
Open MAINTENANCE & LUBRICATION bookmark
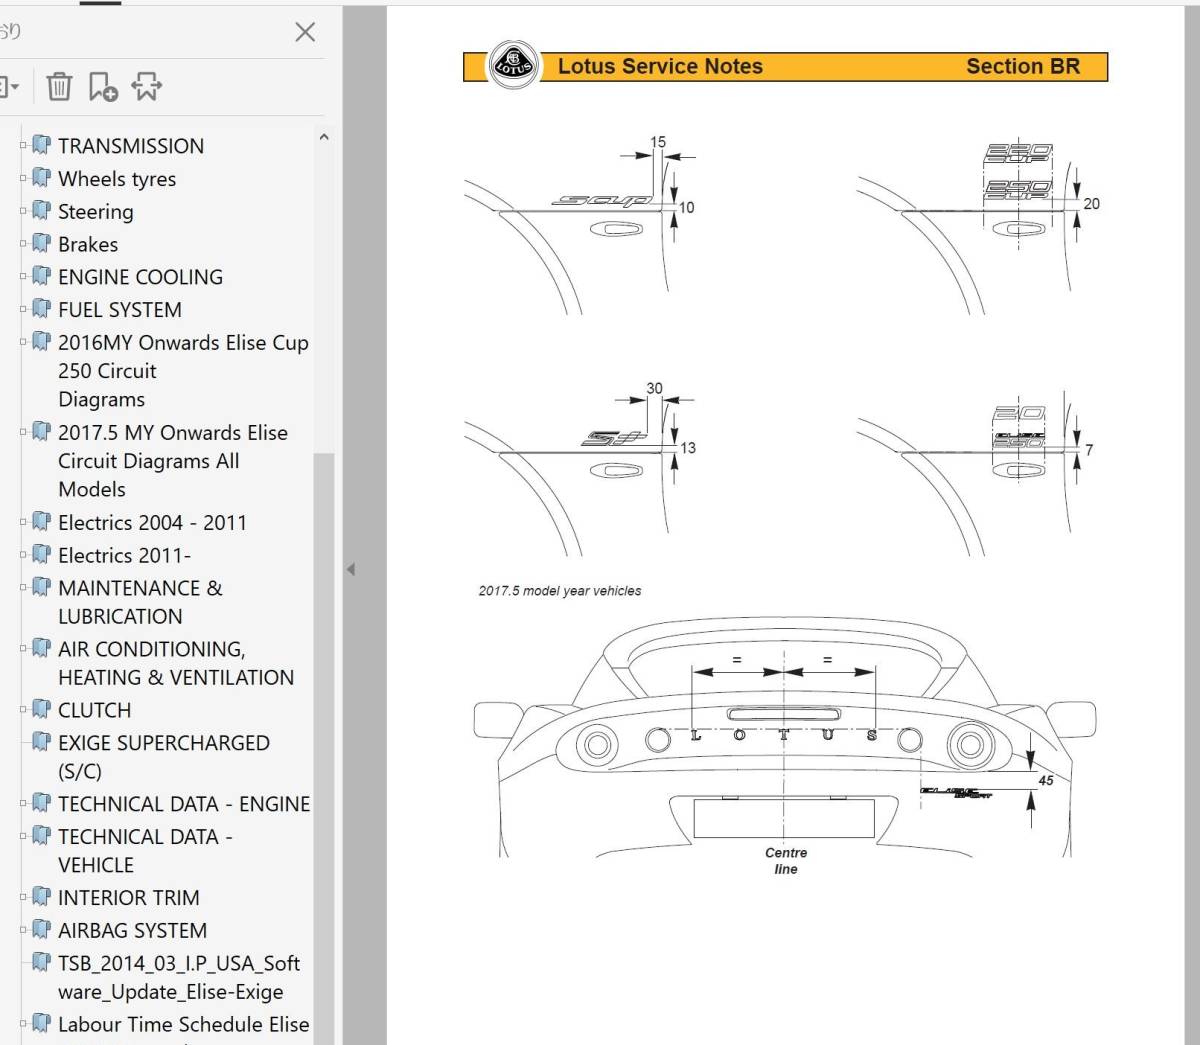point(140,602)
